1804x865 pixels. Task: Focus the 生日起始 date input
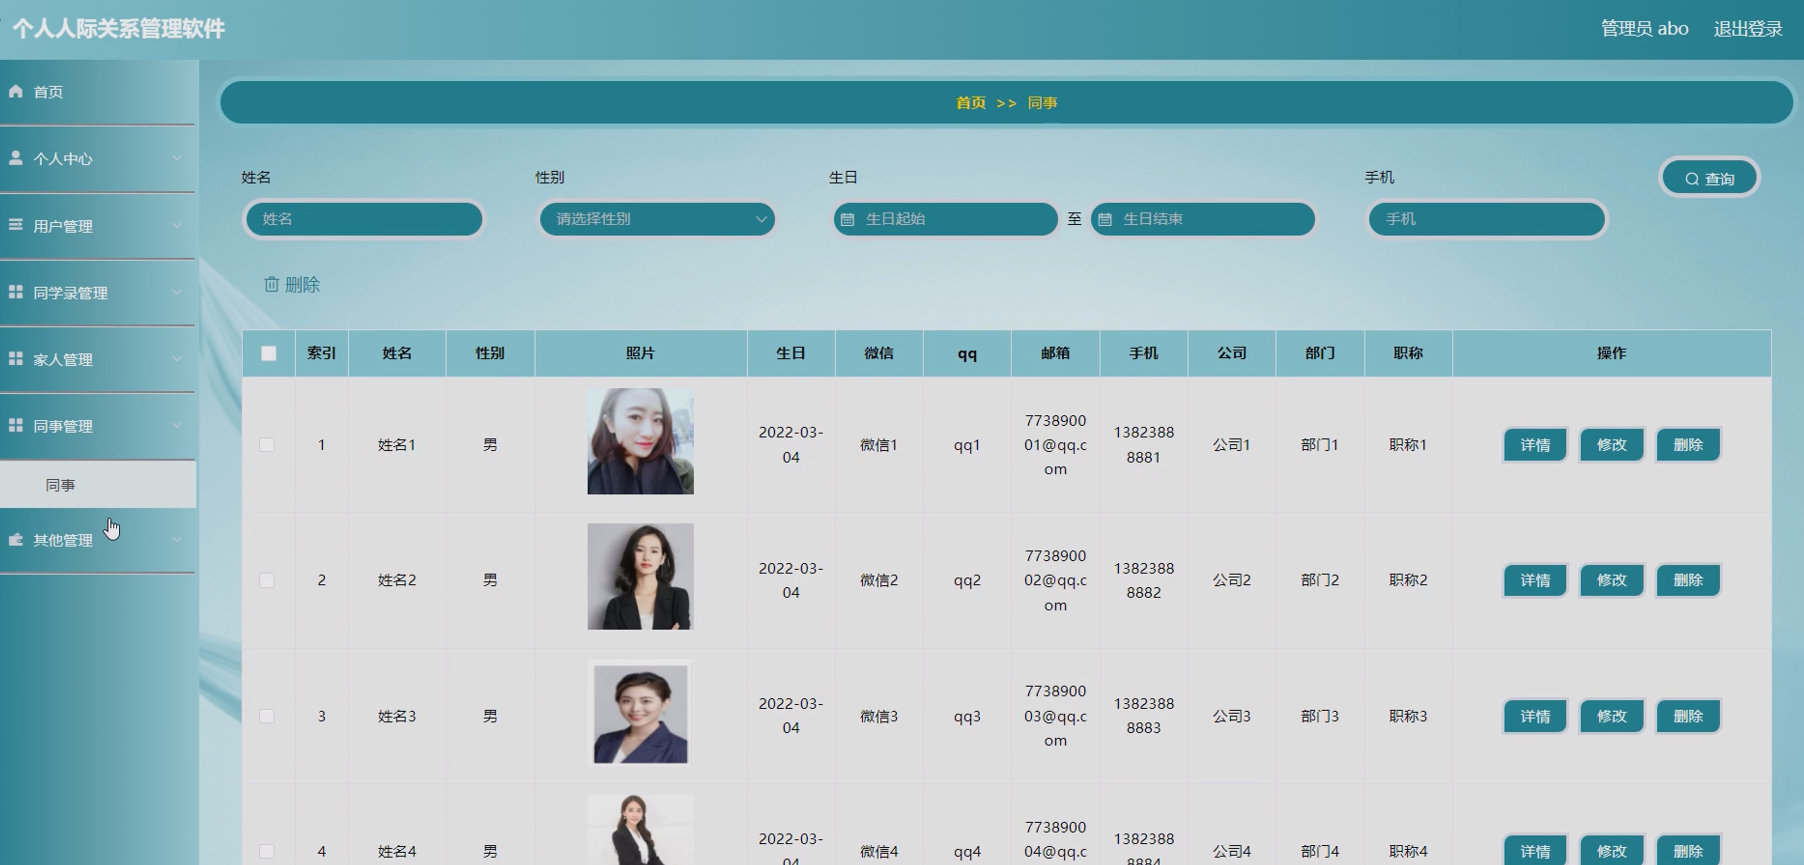945,219
